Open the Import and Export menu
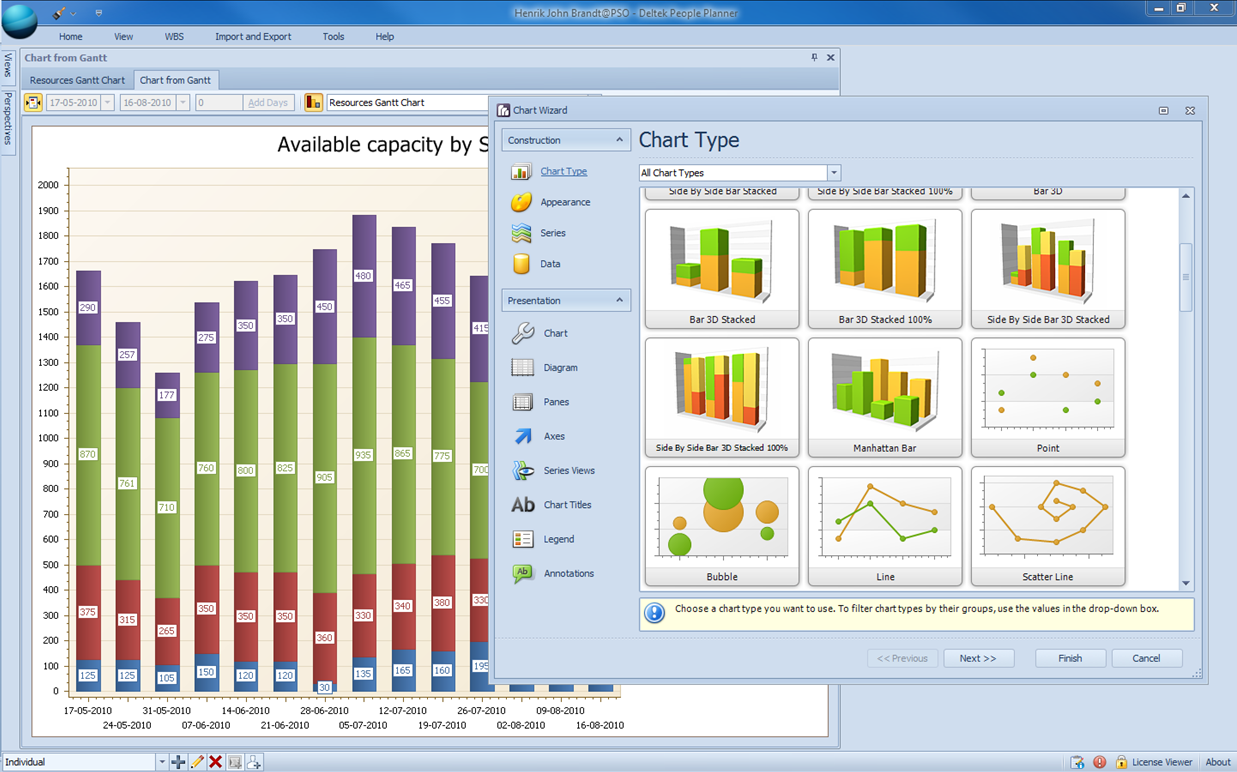Viewport: 1237px width, 772px height. click(x=253, y=36)
